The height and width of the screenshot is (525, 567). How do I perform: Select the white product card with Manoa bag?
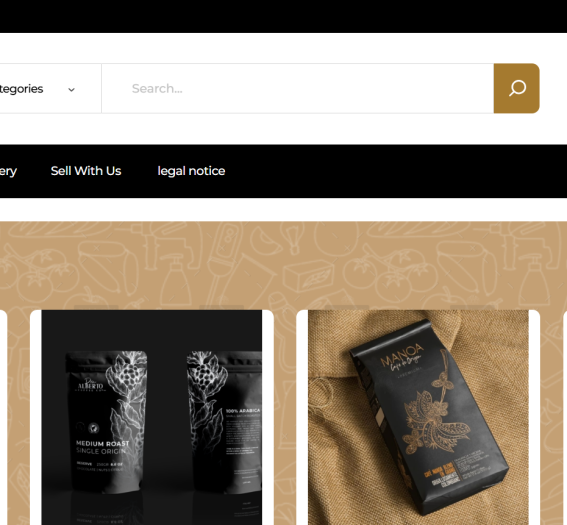click(418, 417)
